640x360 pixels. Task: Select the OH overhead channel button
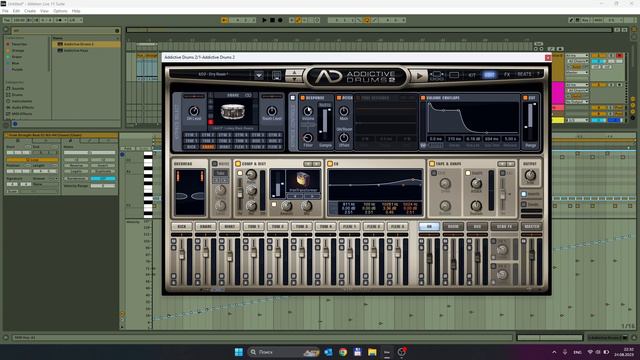429,226
